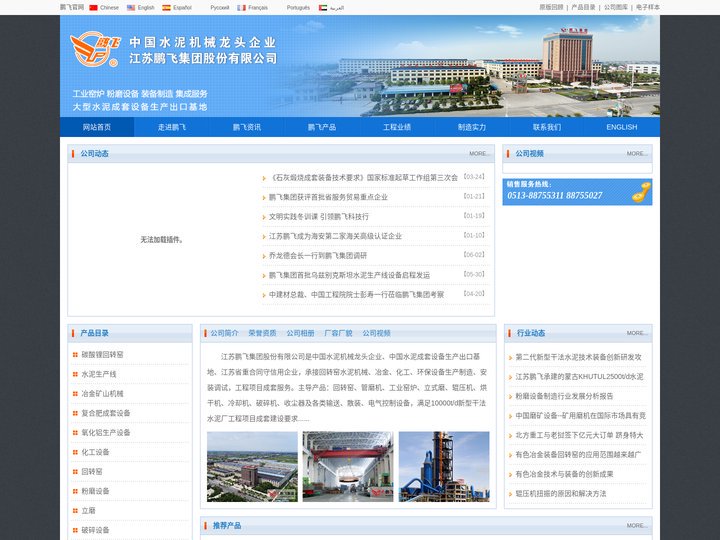Open news 江苏鹏飞成为海安第二家海关高级认证企业
Screen dimensions: 720x540
pyautogui.click(x=335, y=236)
